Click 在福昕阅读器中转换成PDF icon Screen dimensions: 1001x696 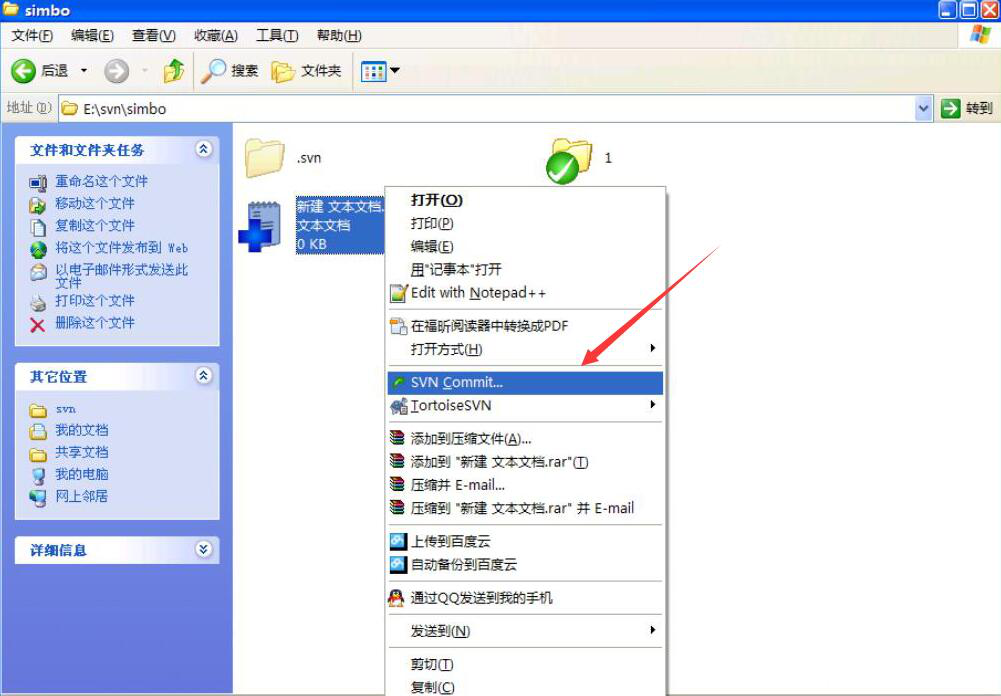[398, 326]
